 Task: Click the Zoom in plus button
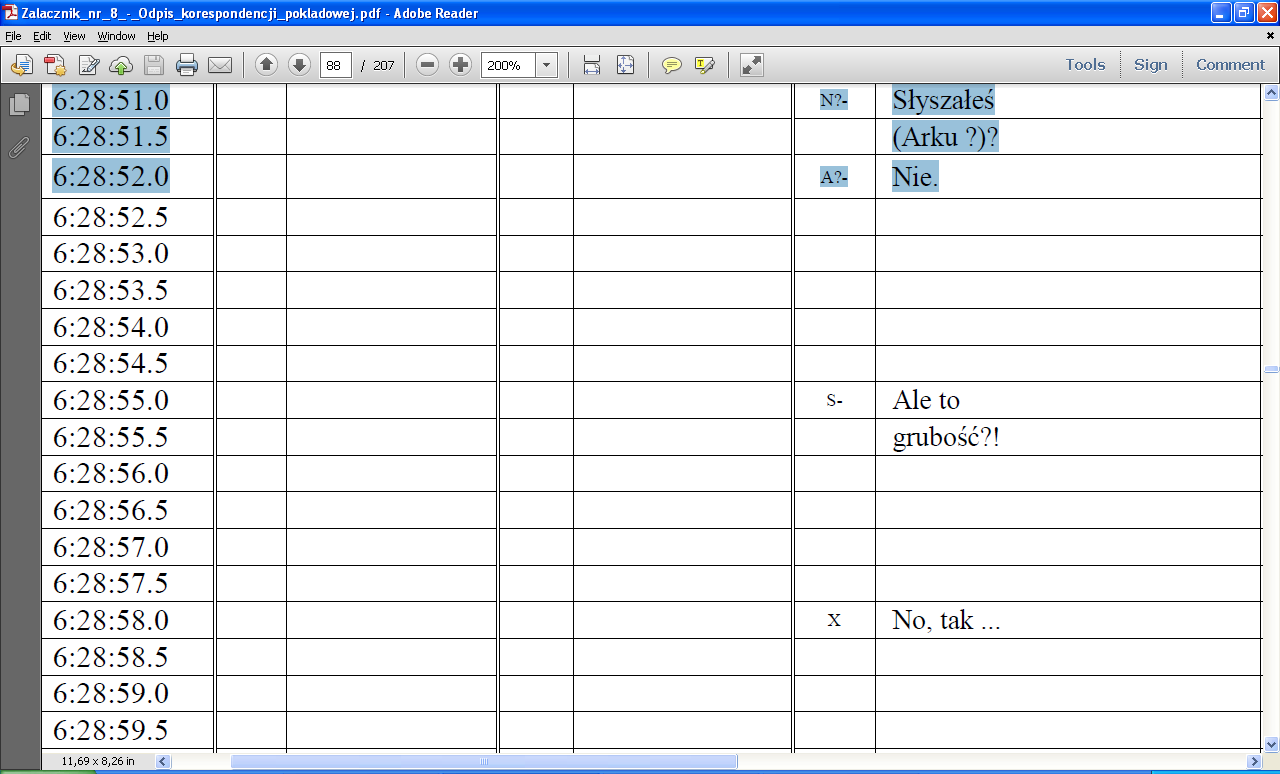click(460, 65)
